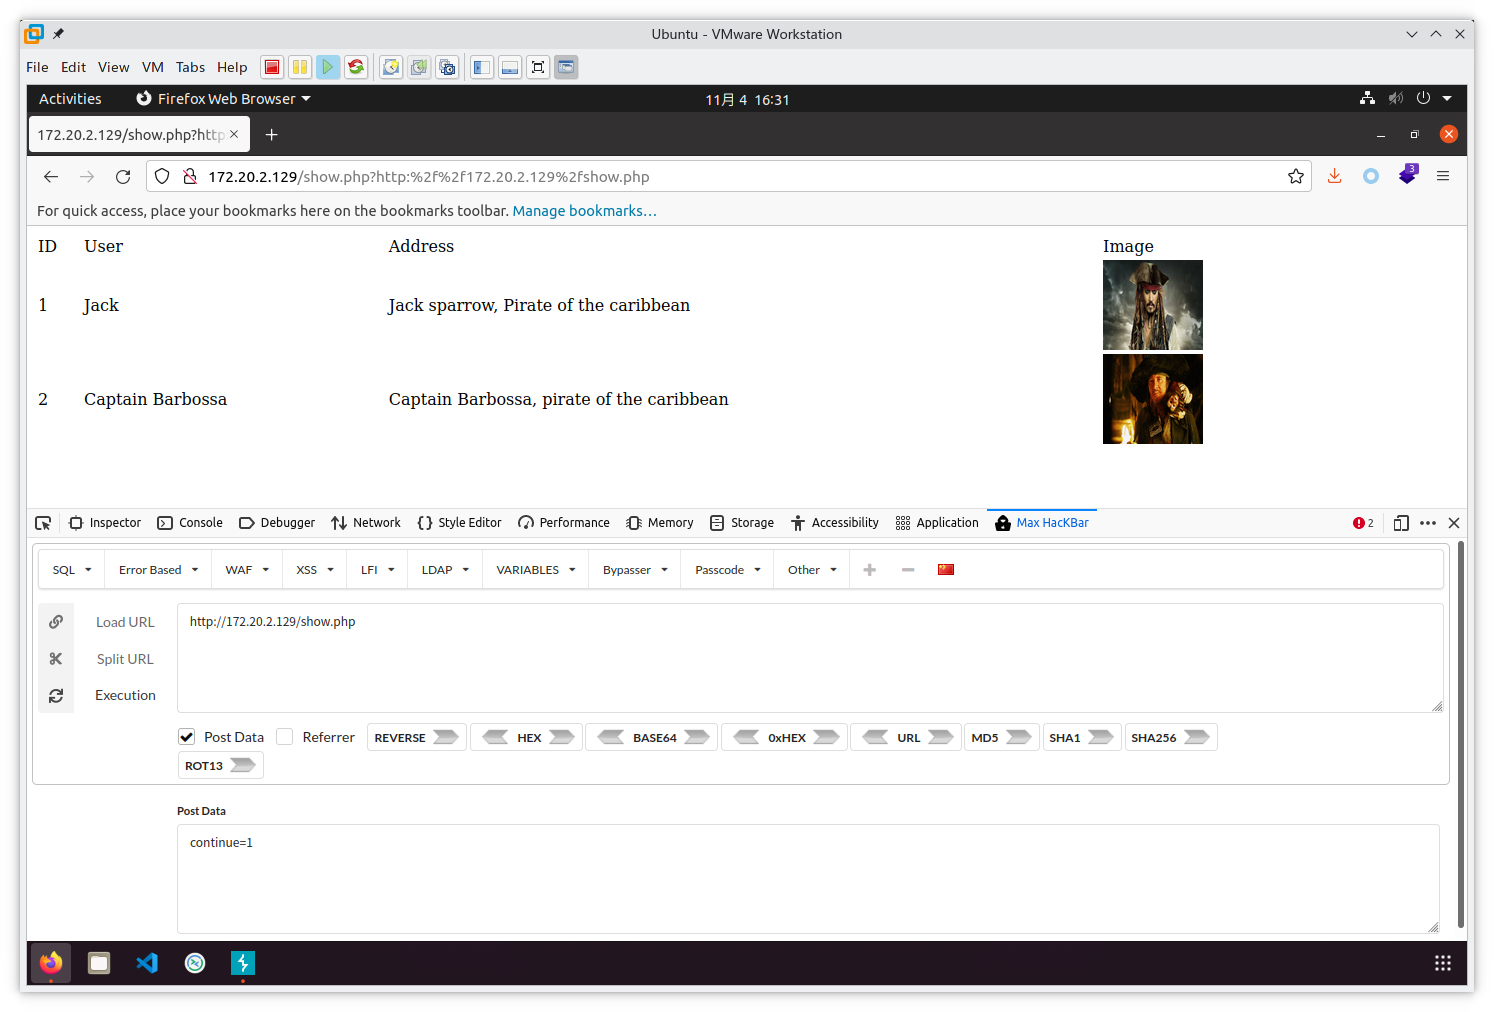Click the revert to snapshot icon

click(x=419, y=67)
